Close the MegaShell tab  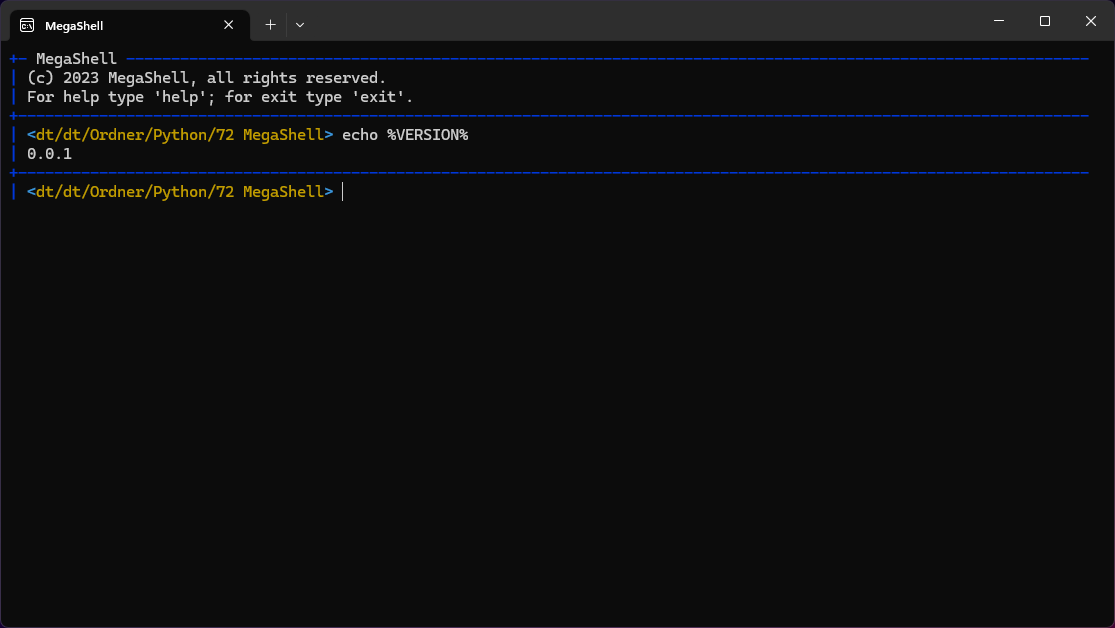pyautogui.click(x=228, y=25)
